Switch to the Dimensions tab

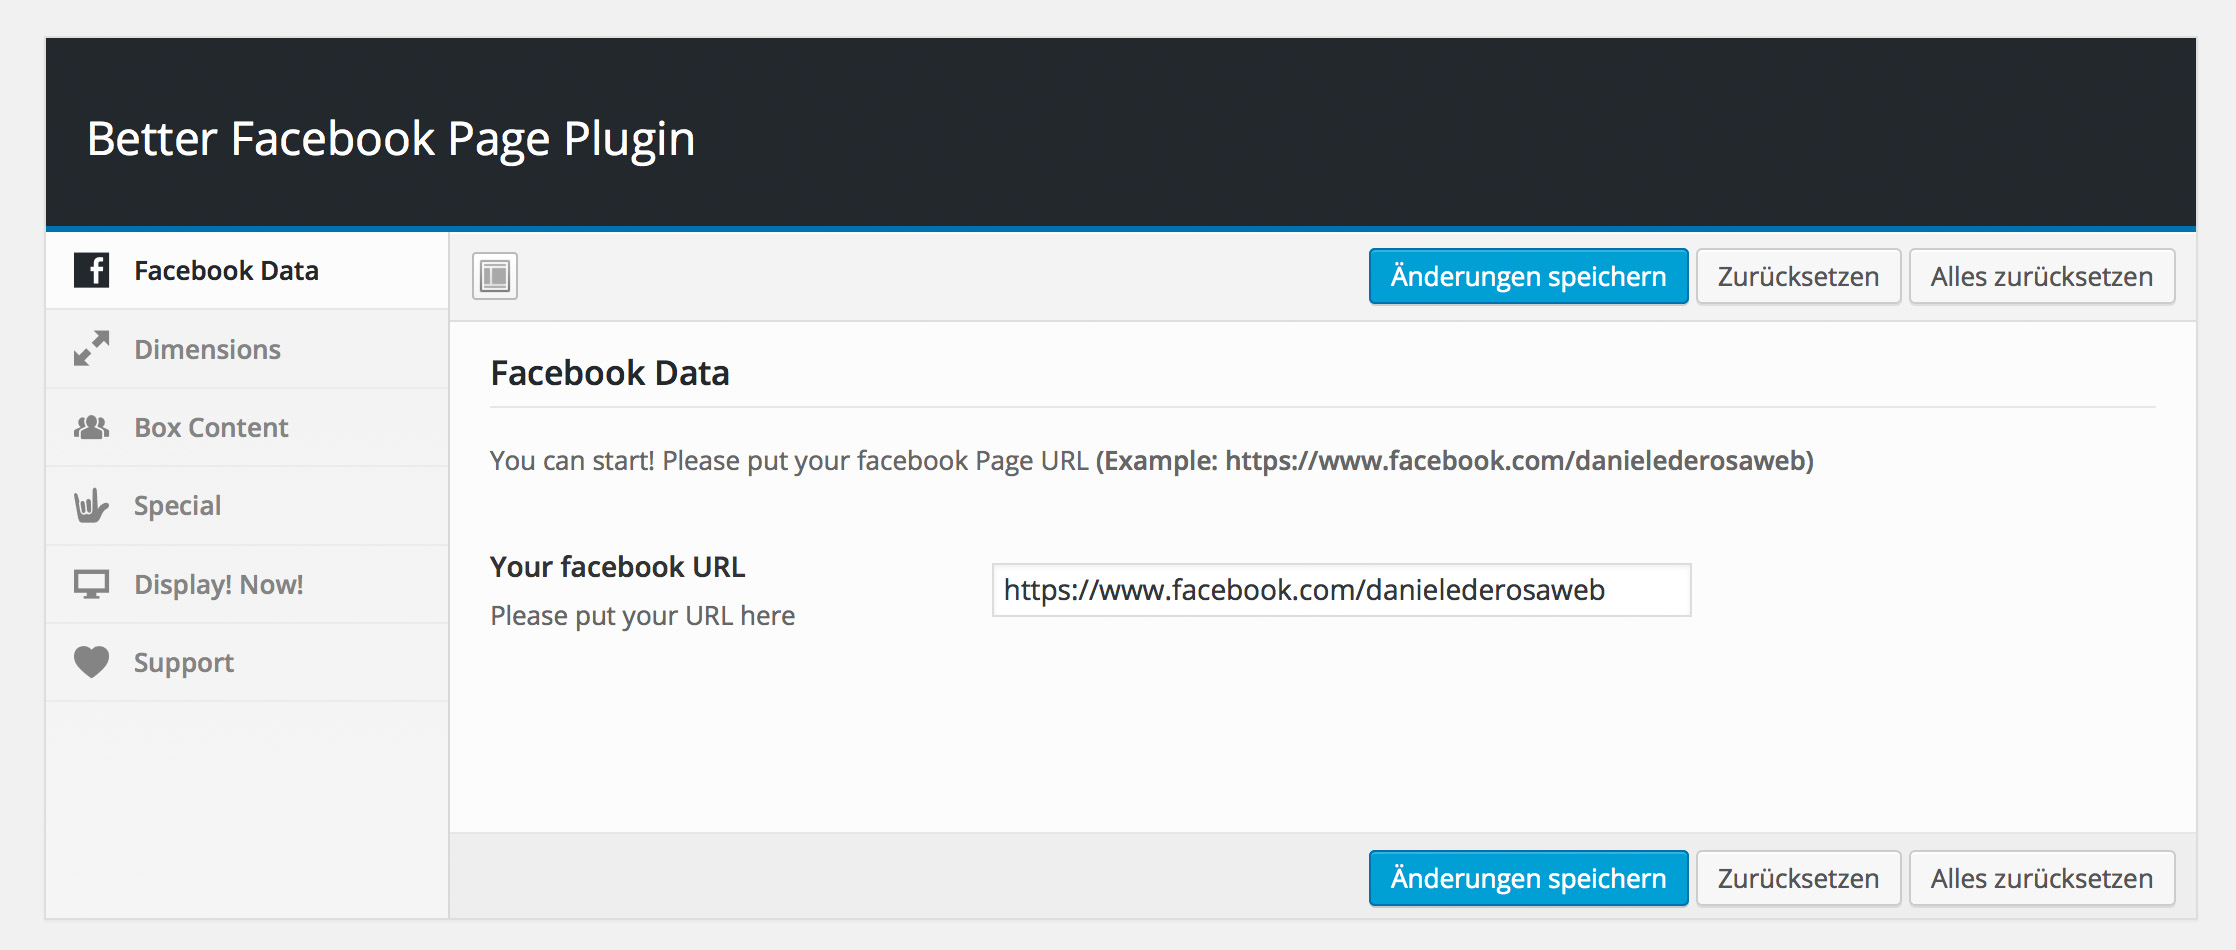(x=247, y=349)
